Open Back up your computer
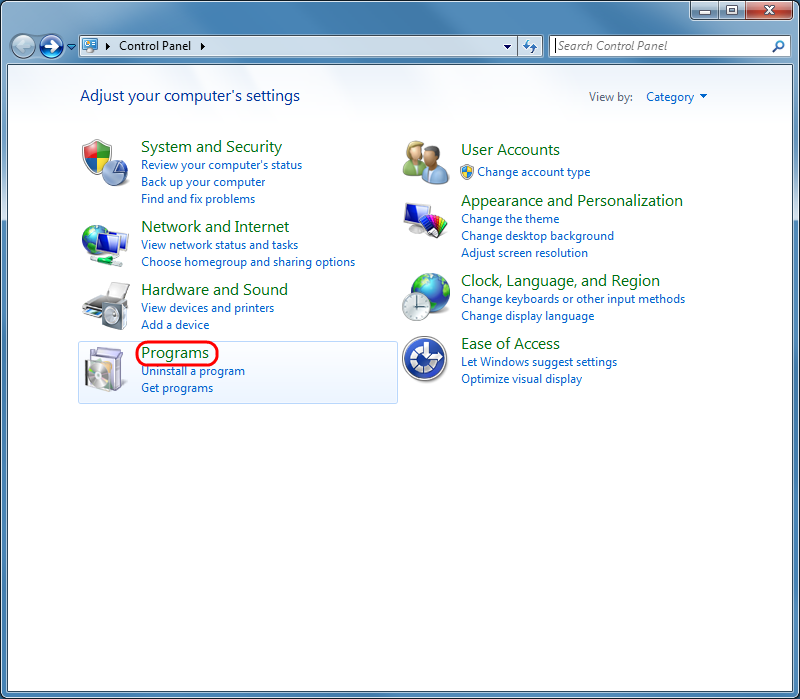This screenshot has height=699, width=800. 203,182
